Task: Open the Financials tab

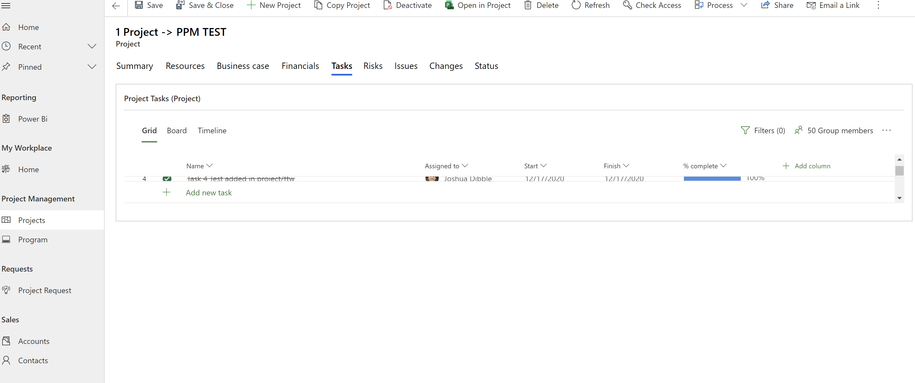Action: coord(300,66)
